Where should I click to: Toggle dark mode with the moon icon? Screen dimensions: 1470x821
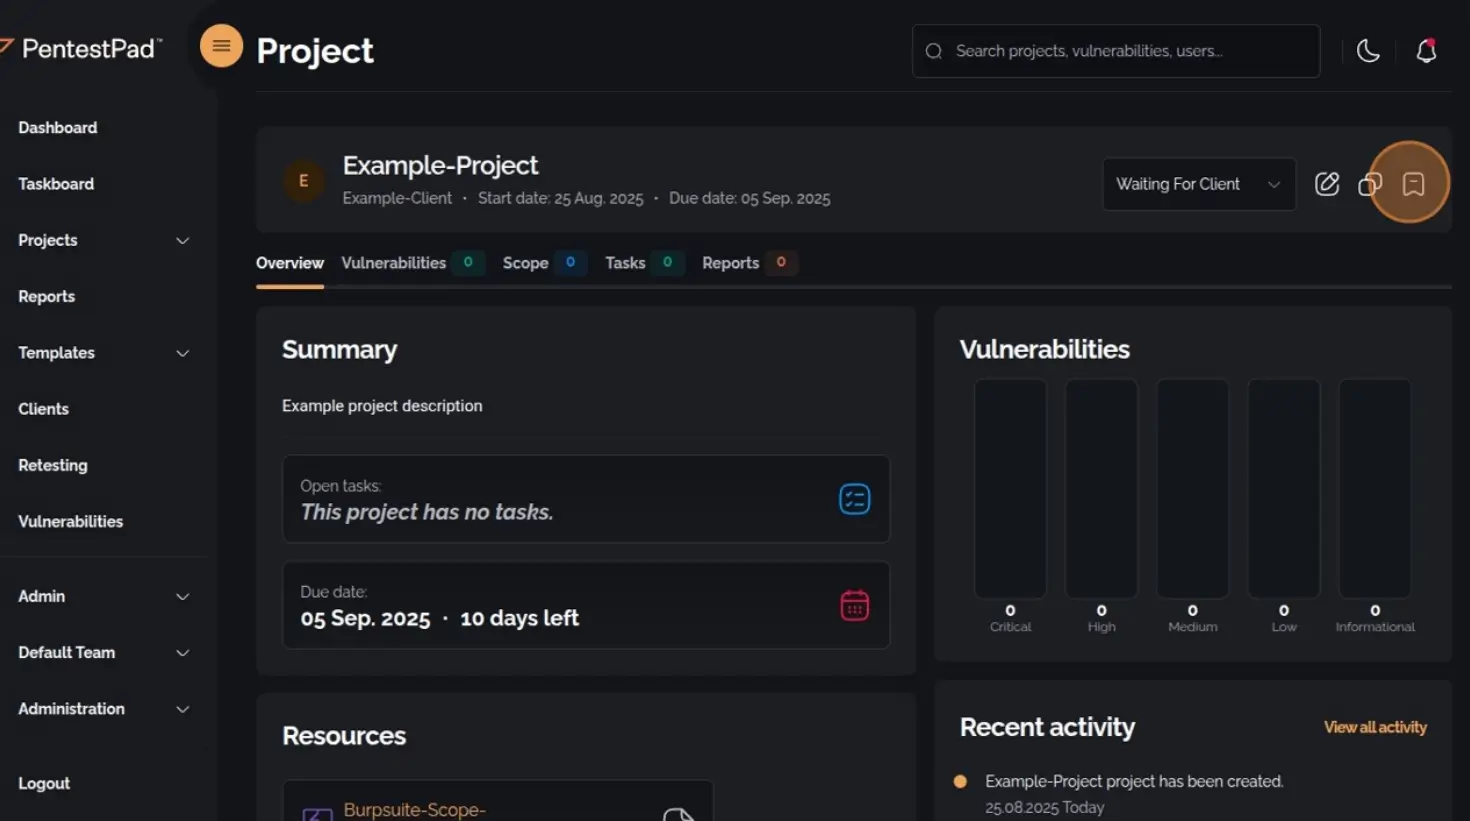coord(1368,51)
